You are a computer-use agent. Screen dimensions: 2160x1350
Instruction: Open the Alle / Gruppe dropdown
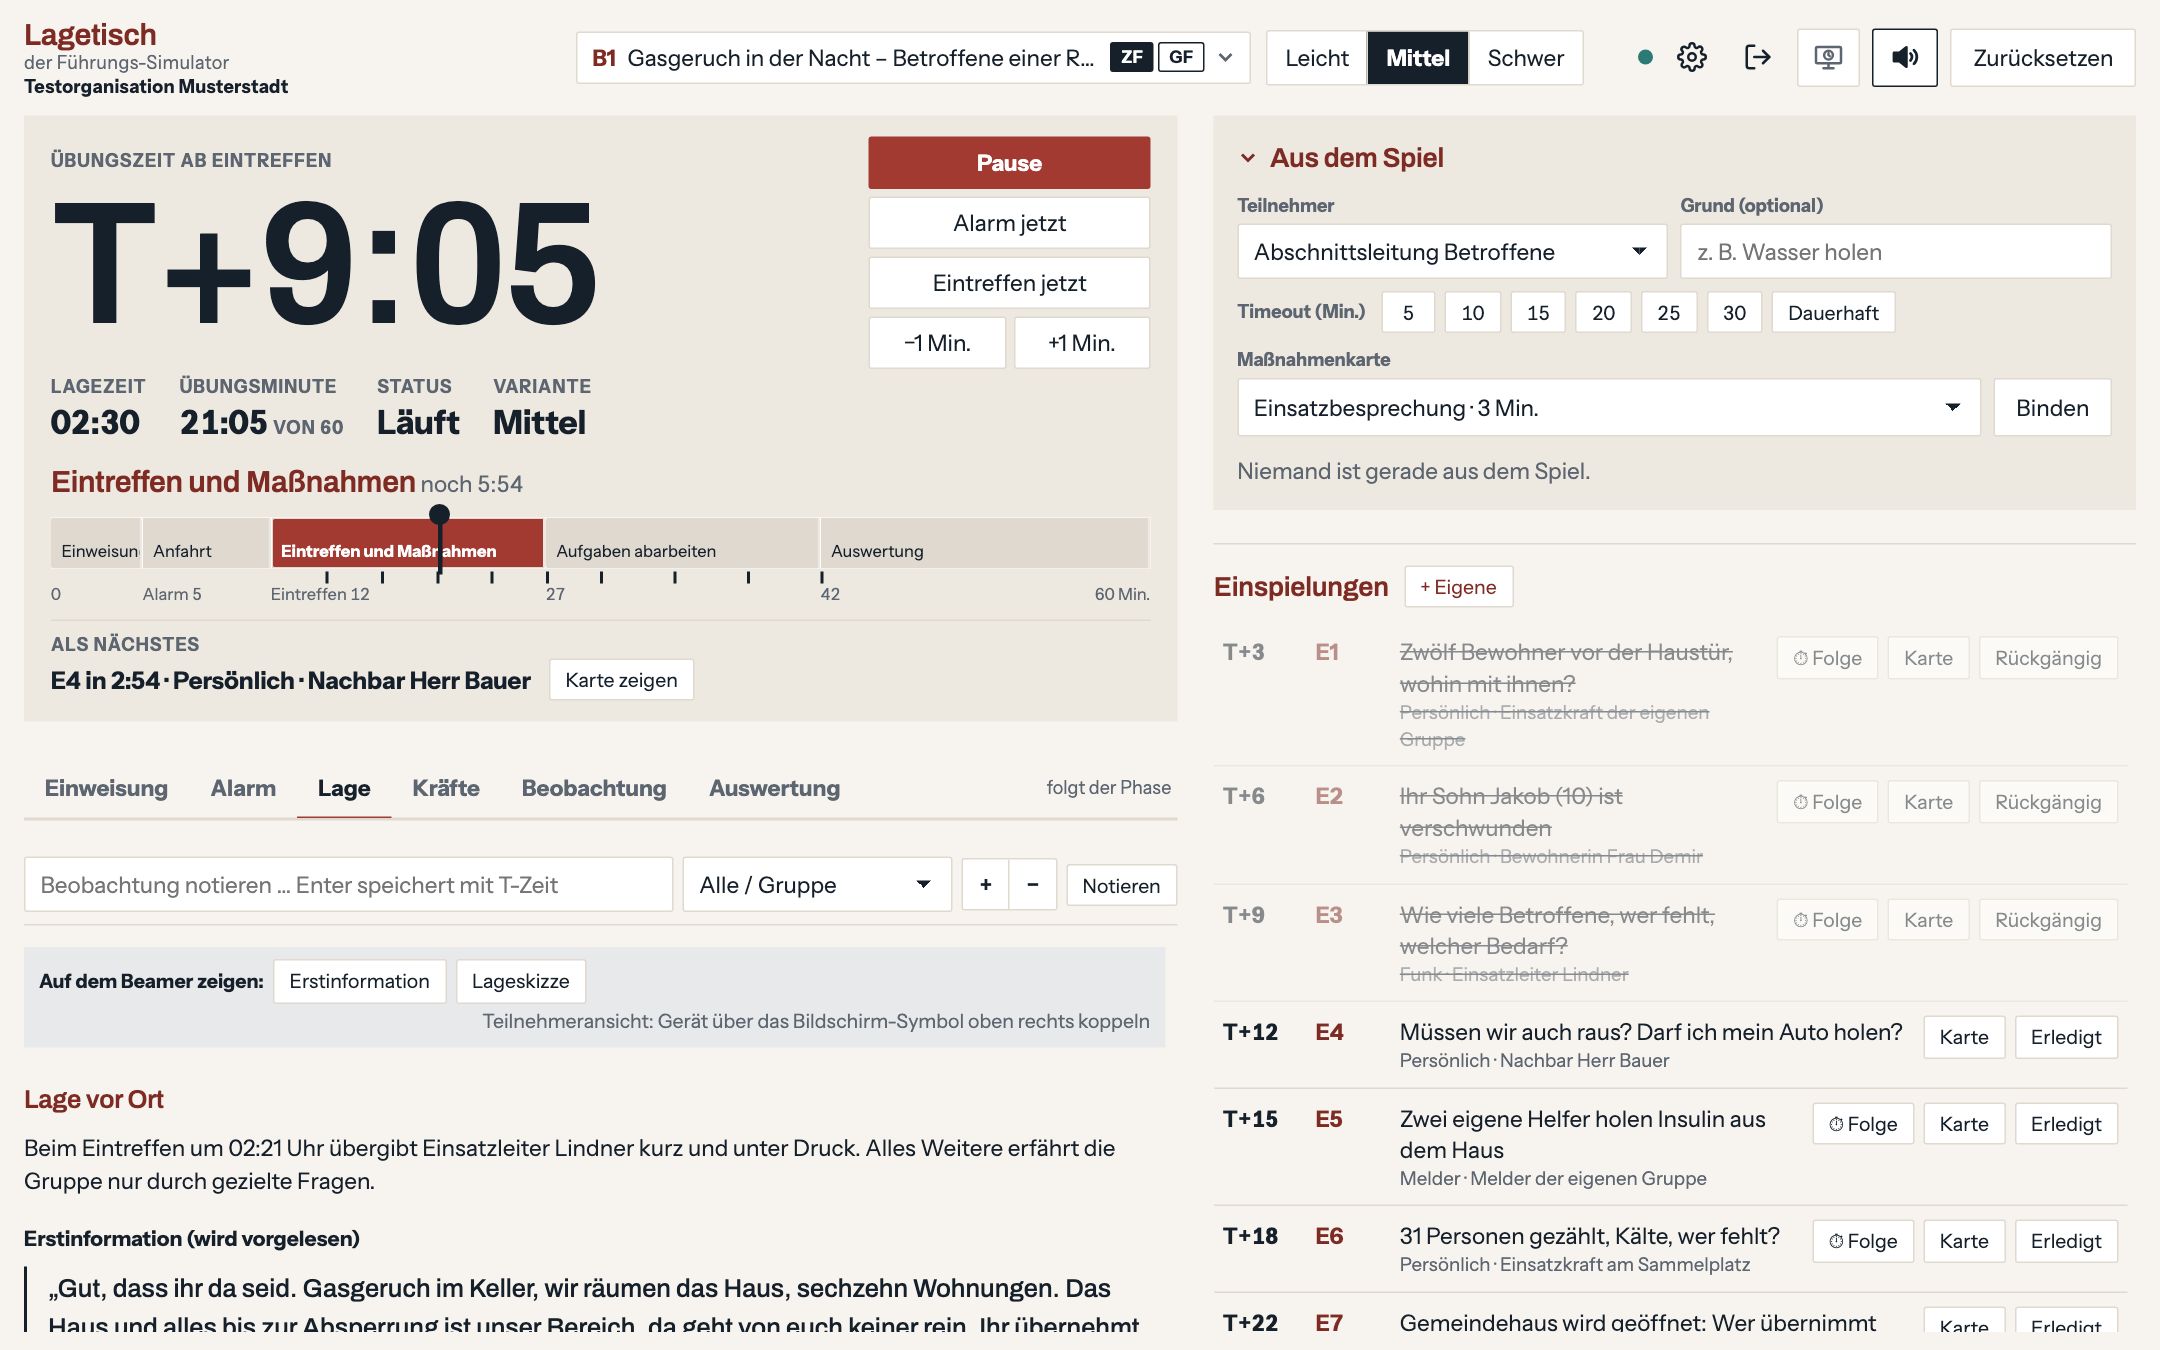click(816, 885)
